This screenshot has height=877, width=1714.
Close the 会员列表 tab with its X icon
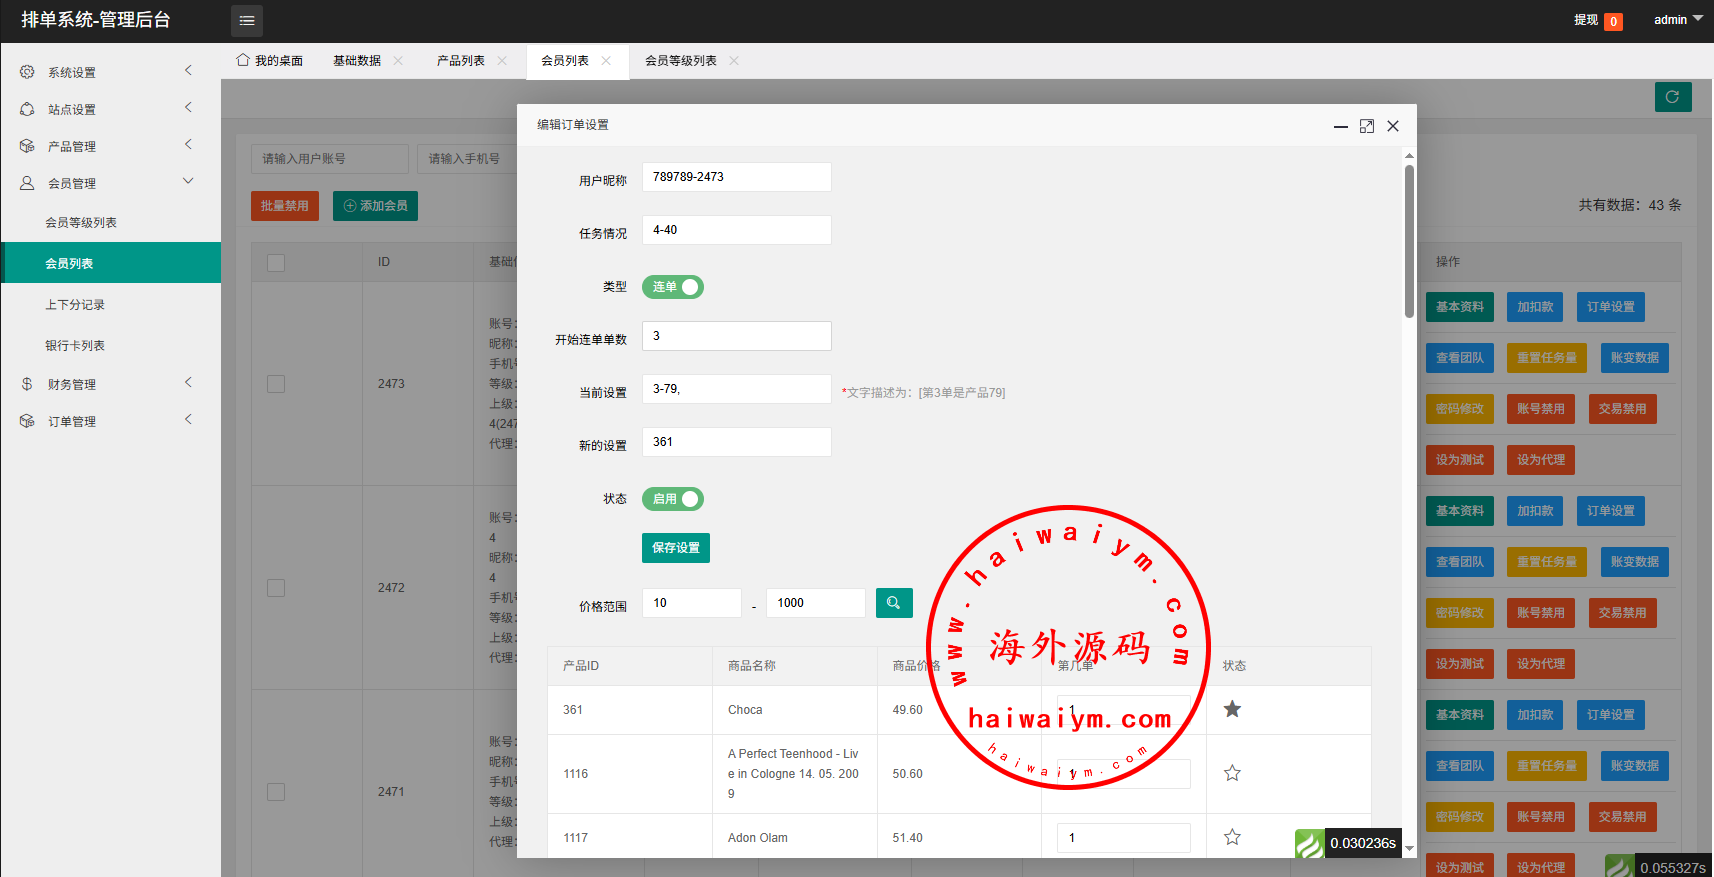click(606, 61)
